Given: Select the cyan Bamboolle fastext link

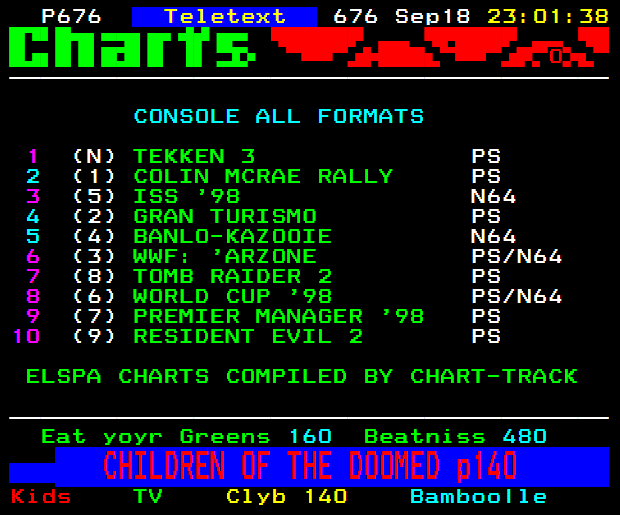Looking at the screenshot, I should tap(478, 496).
